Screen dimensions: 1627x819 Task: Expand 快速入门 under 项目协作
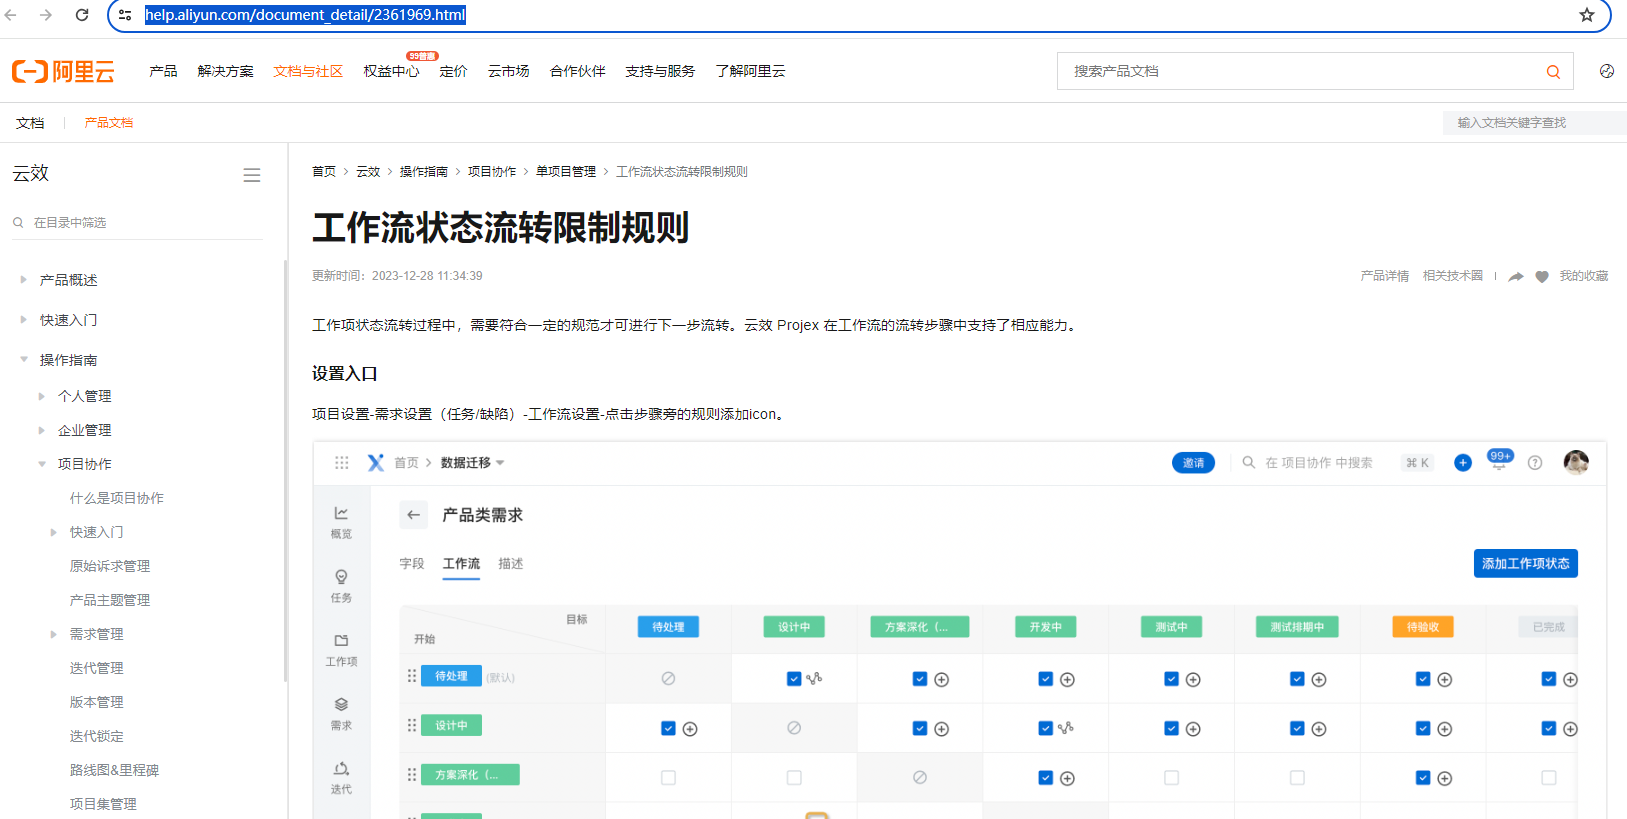point(53,532)
